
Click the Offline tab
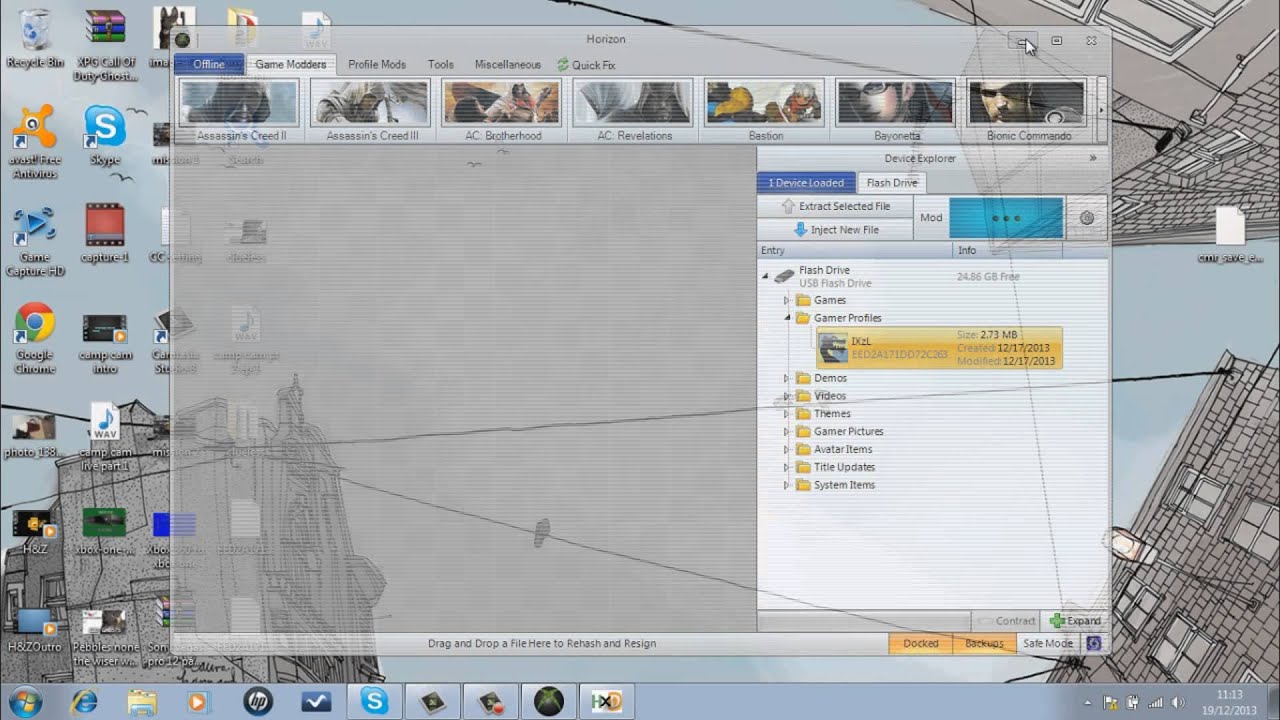point(209,65)
